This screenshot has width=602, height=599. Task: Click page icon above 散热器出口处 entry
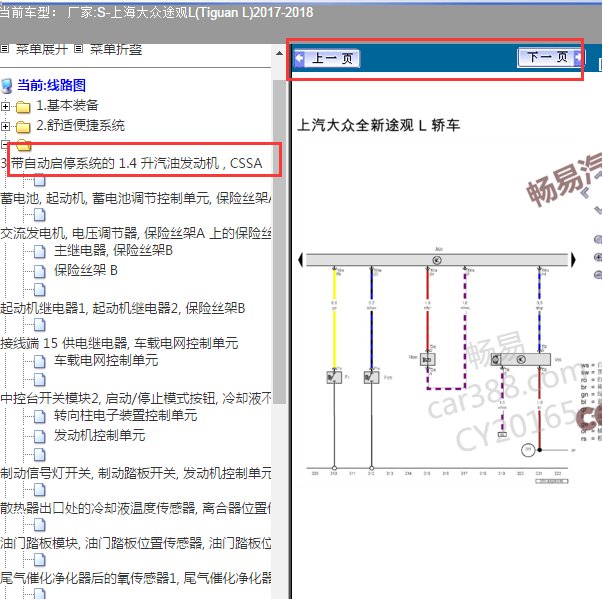pyautogui.click(x=40, y=490)
